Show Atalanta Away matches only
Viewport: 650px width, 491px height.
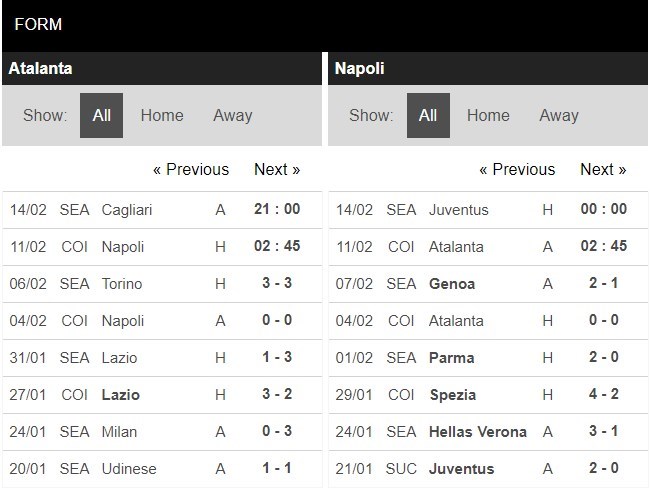pos(232,115)
